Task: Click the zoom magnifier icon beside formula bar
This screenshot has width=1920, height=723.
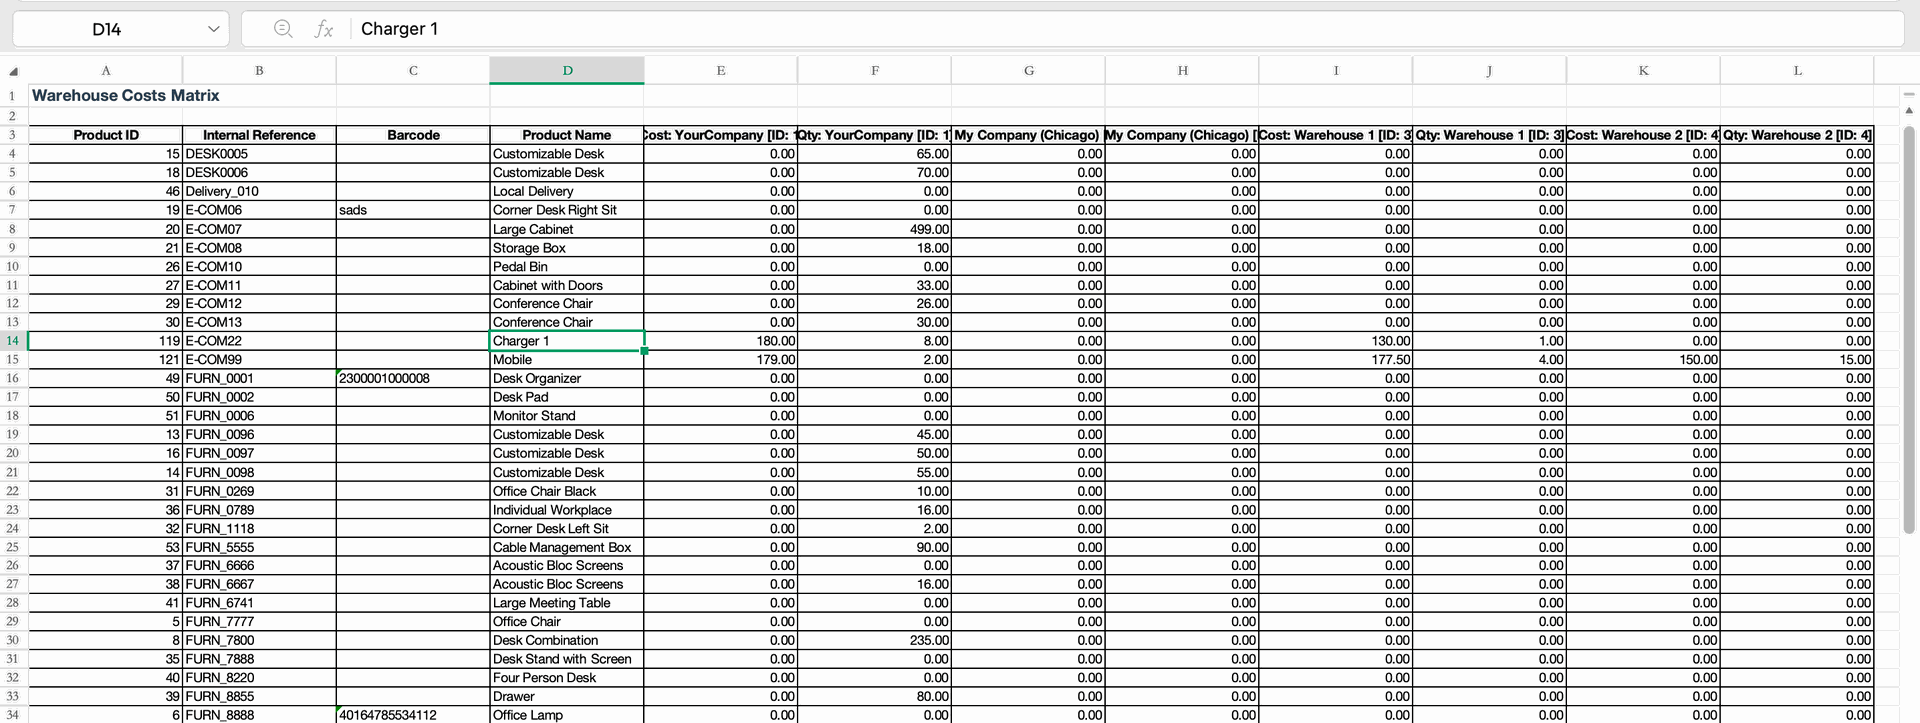Action: click(x=283, y=29)
